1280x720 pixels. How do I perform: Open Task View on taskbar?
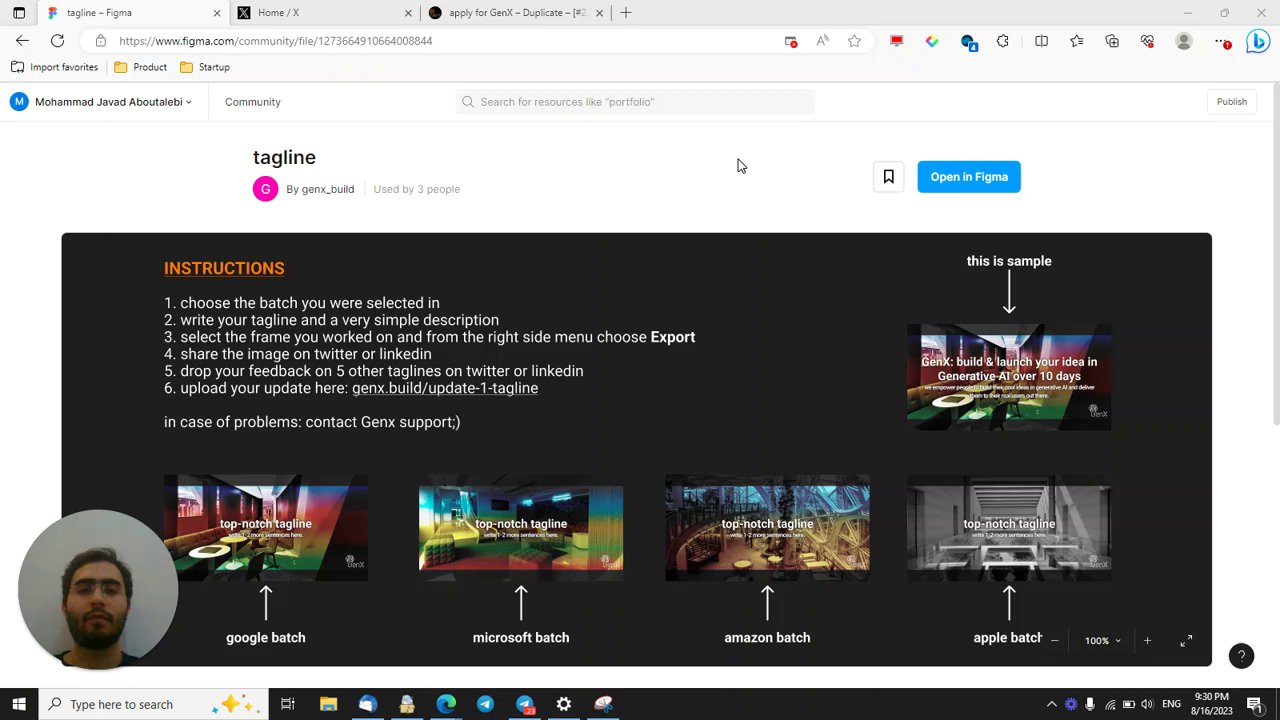[x=287, y=704]
